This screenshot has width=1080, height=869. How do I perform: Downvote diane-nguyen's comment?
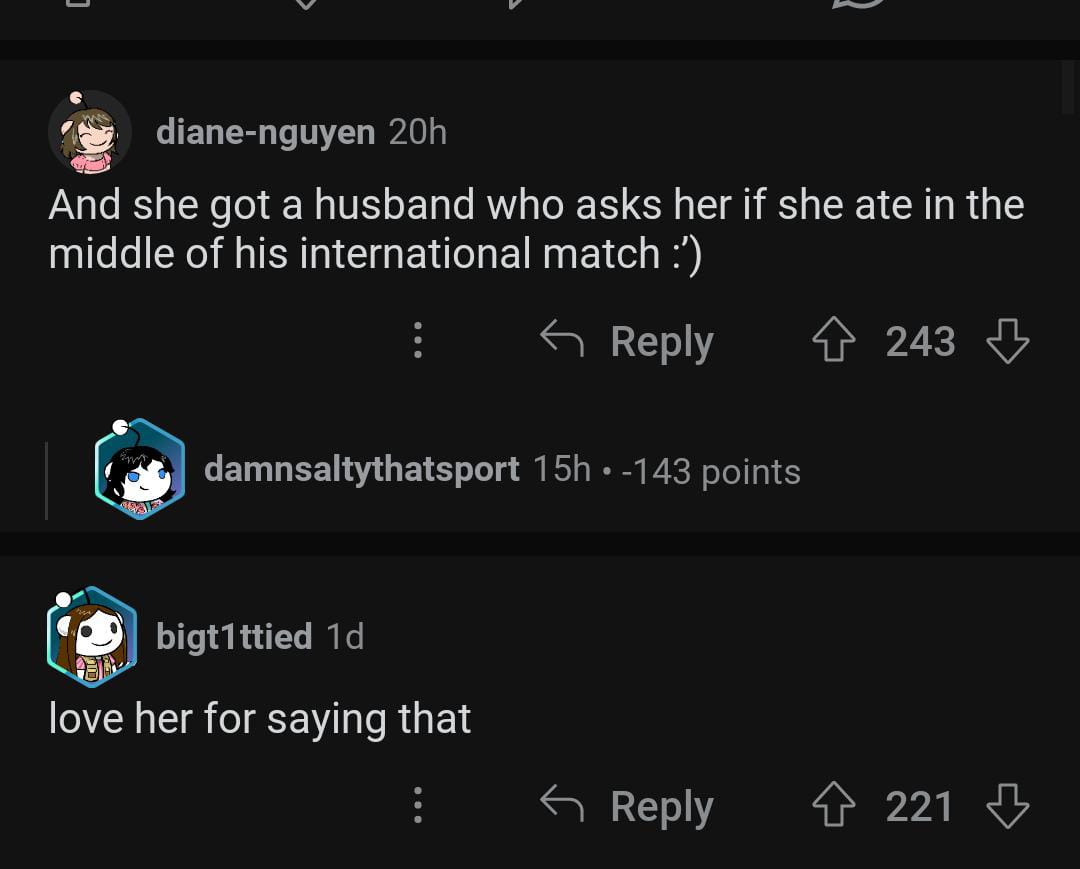point(1007,341)
